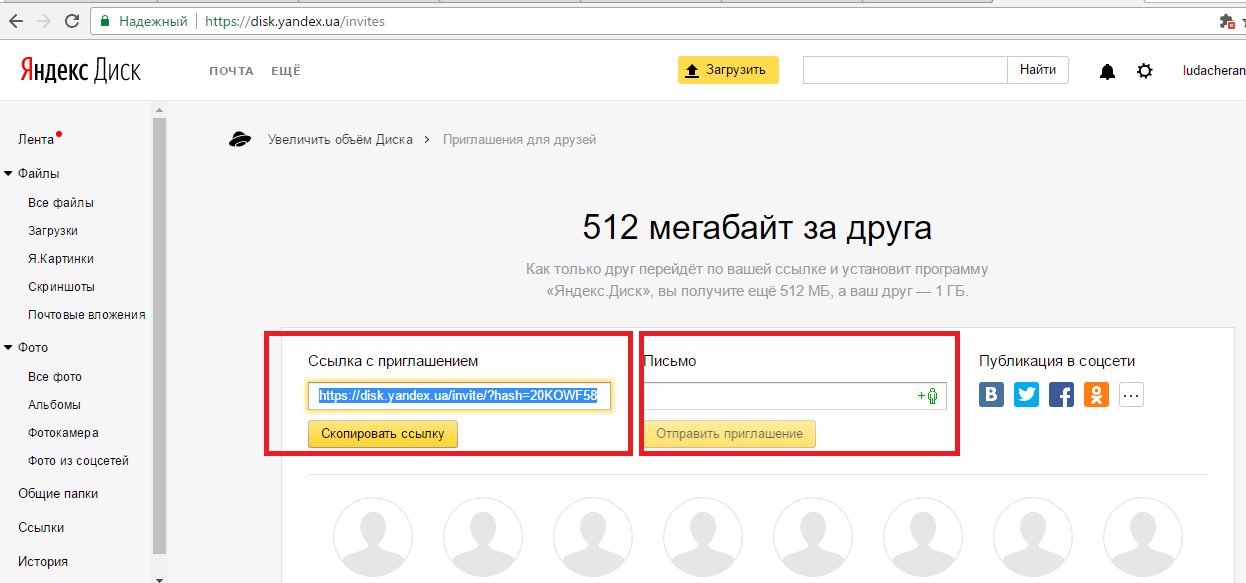Open settings gear icon
This screenshot has width=1246, height=583.
(1145, 71)
